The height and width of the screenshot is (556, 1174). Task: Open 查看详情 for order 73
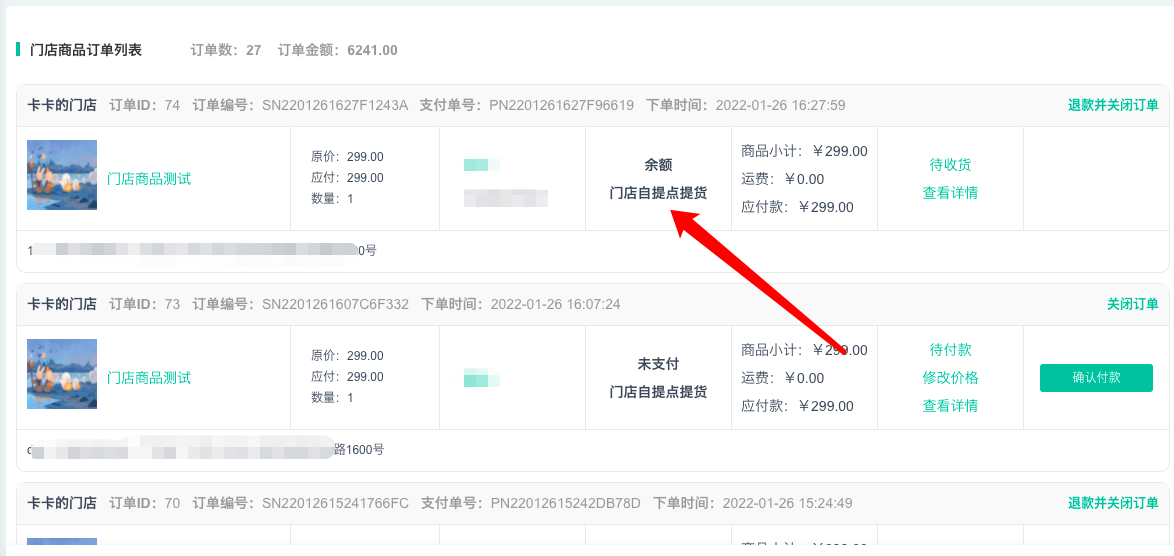point(949,406)
